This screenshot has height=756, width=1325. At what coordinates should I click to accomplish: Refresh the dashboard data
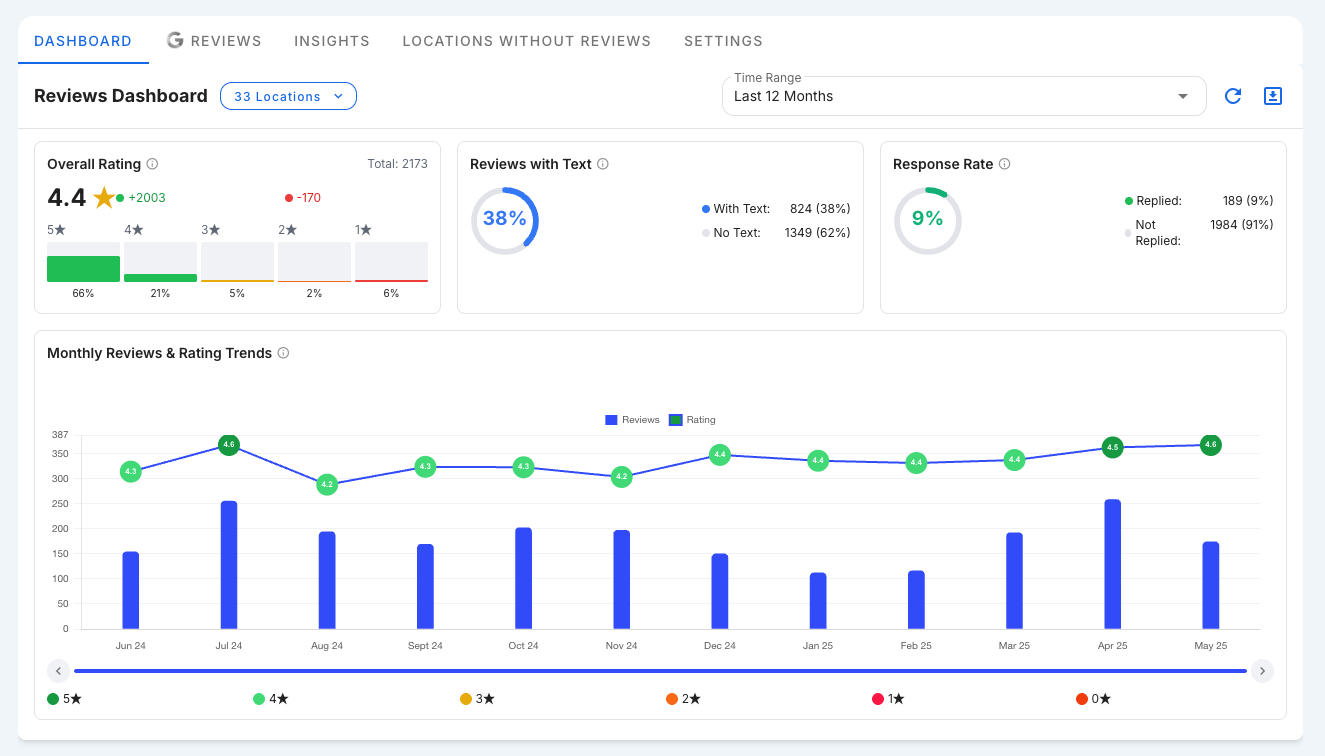coord(1232,96)
